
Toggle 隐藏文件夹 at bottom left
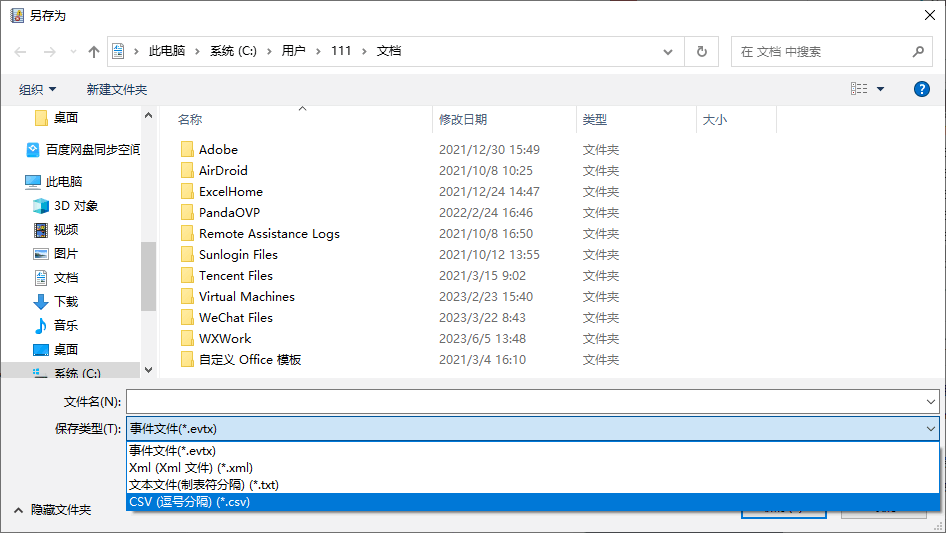click(x=52, y=510)
